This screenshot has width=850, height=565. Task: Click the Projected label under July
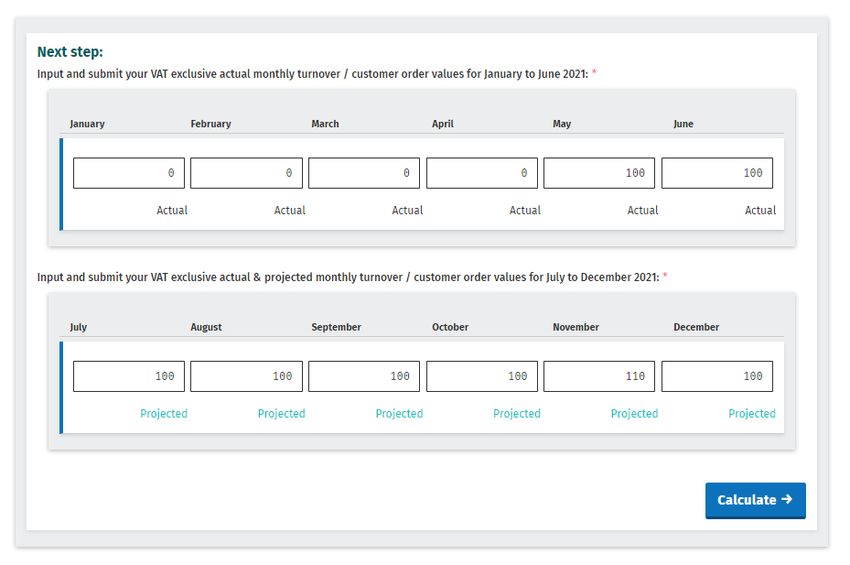[x=164, y=414]
